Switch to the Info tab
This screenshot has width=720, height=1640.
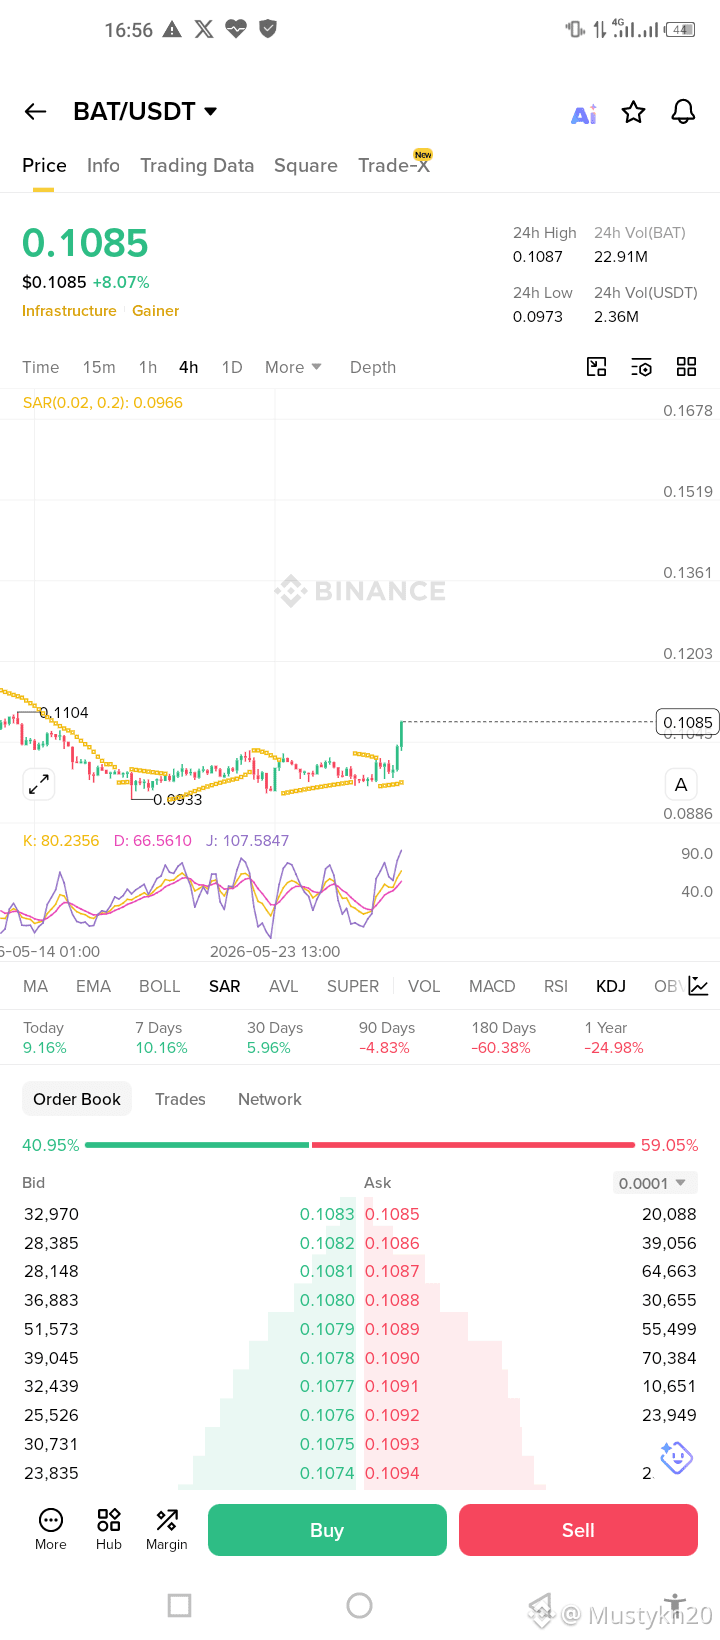(x=103, y=166)
